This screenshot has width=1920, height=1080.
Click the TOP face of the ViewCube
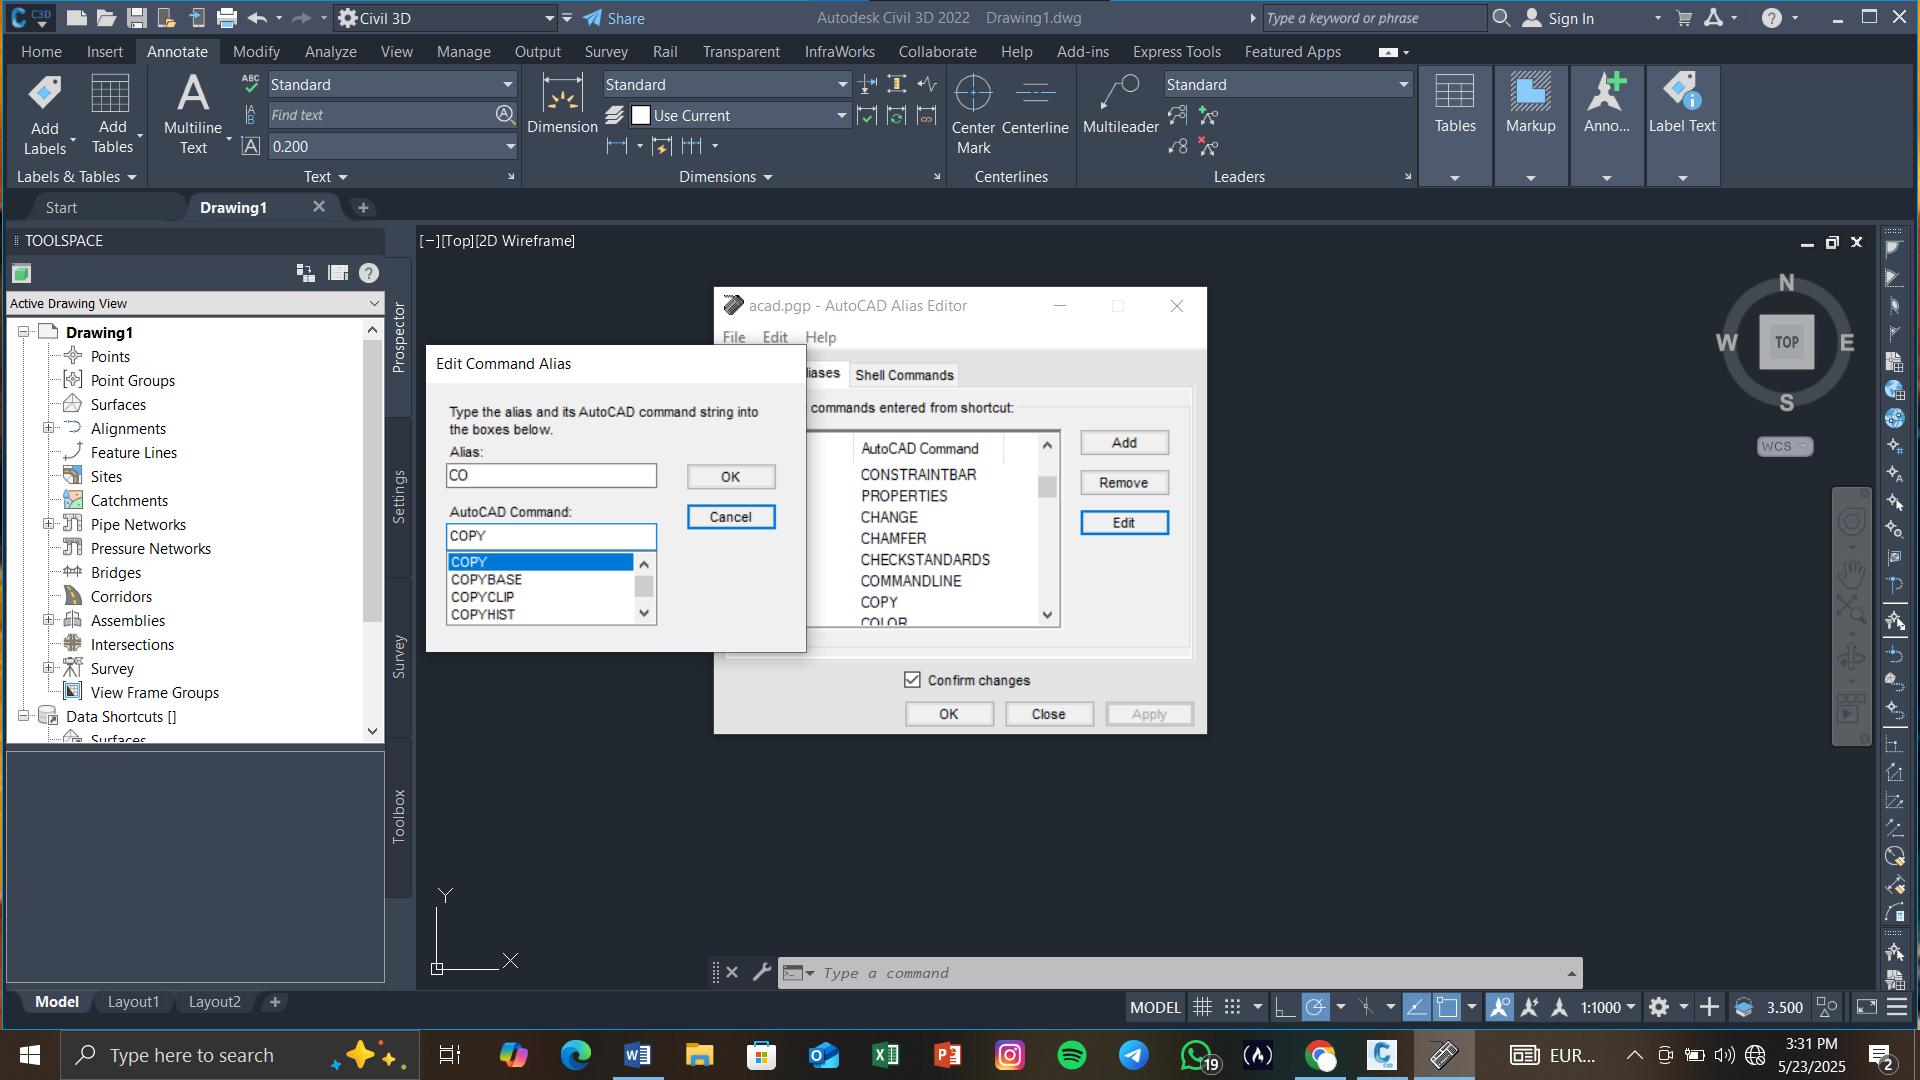point(1786,342)
